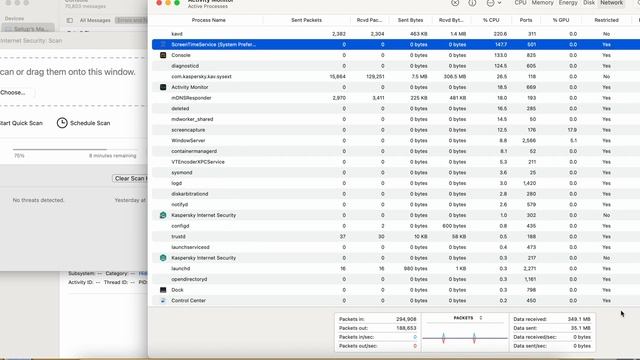
Task: Click the Data received value 349.1 MB
Action: coord(579,319)
